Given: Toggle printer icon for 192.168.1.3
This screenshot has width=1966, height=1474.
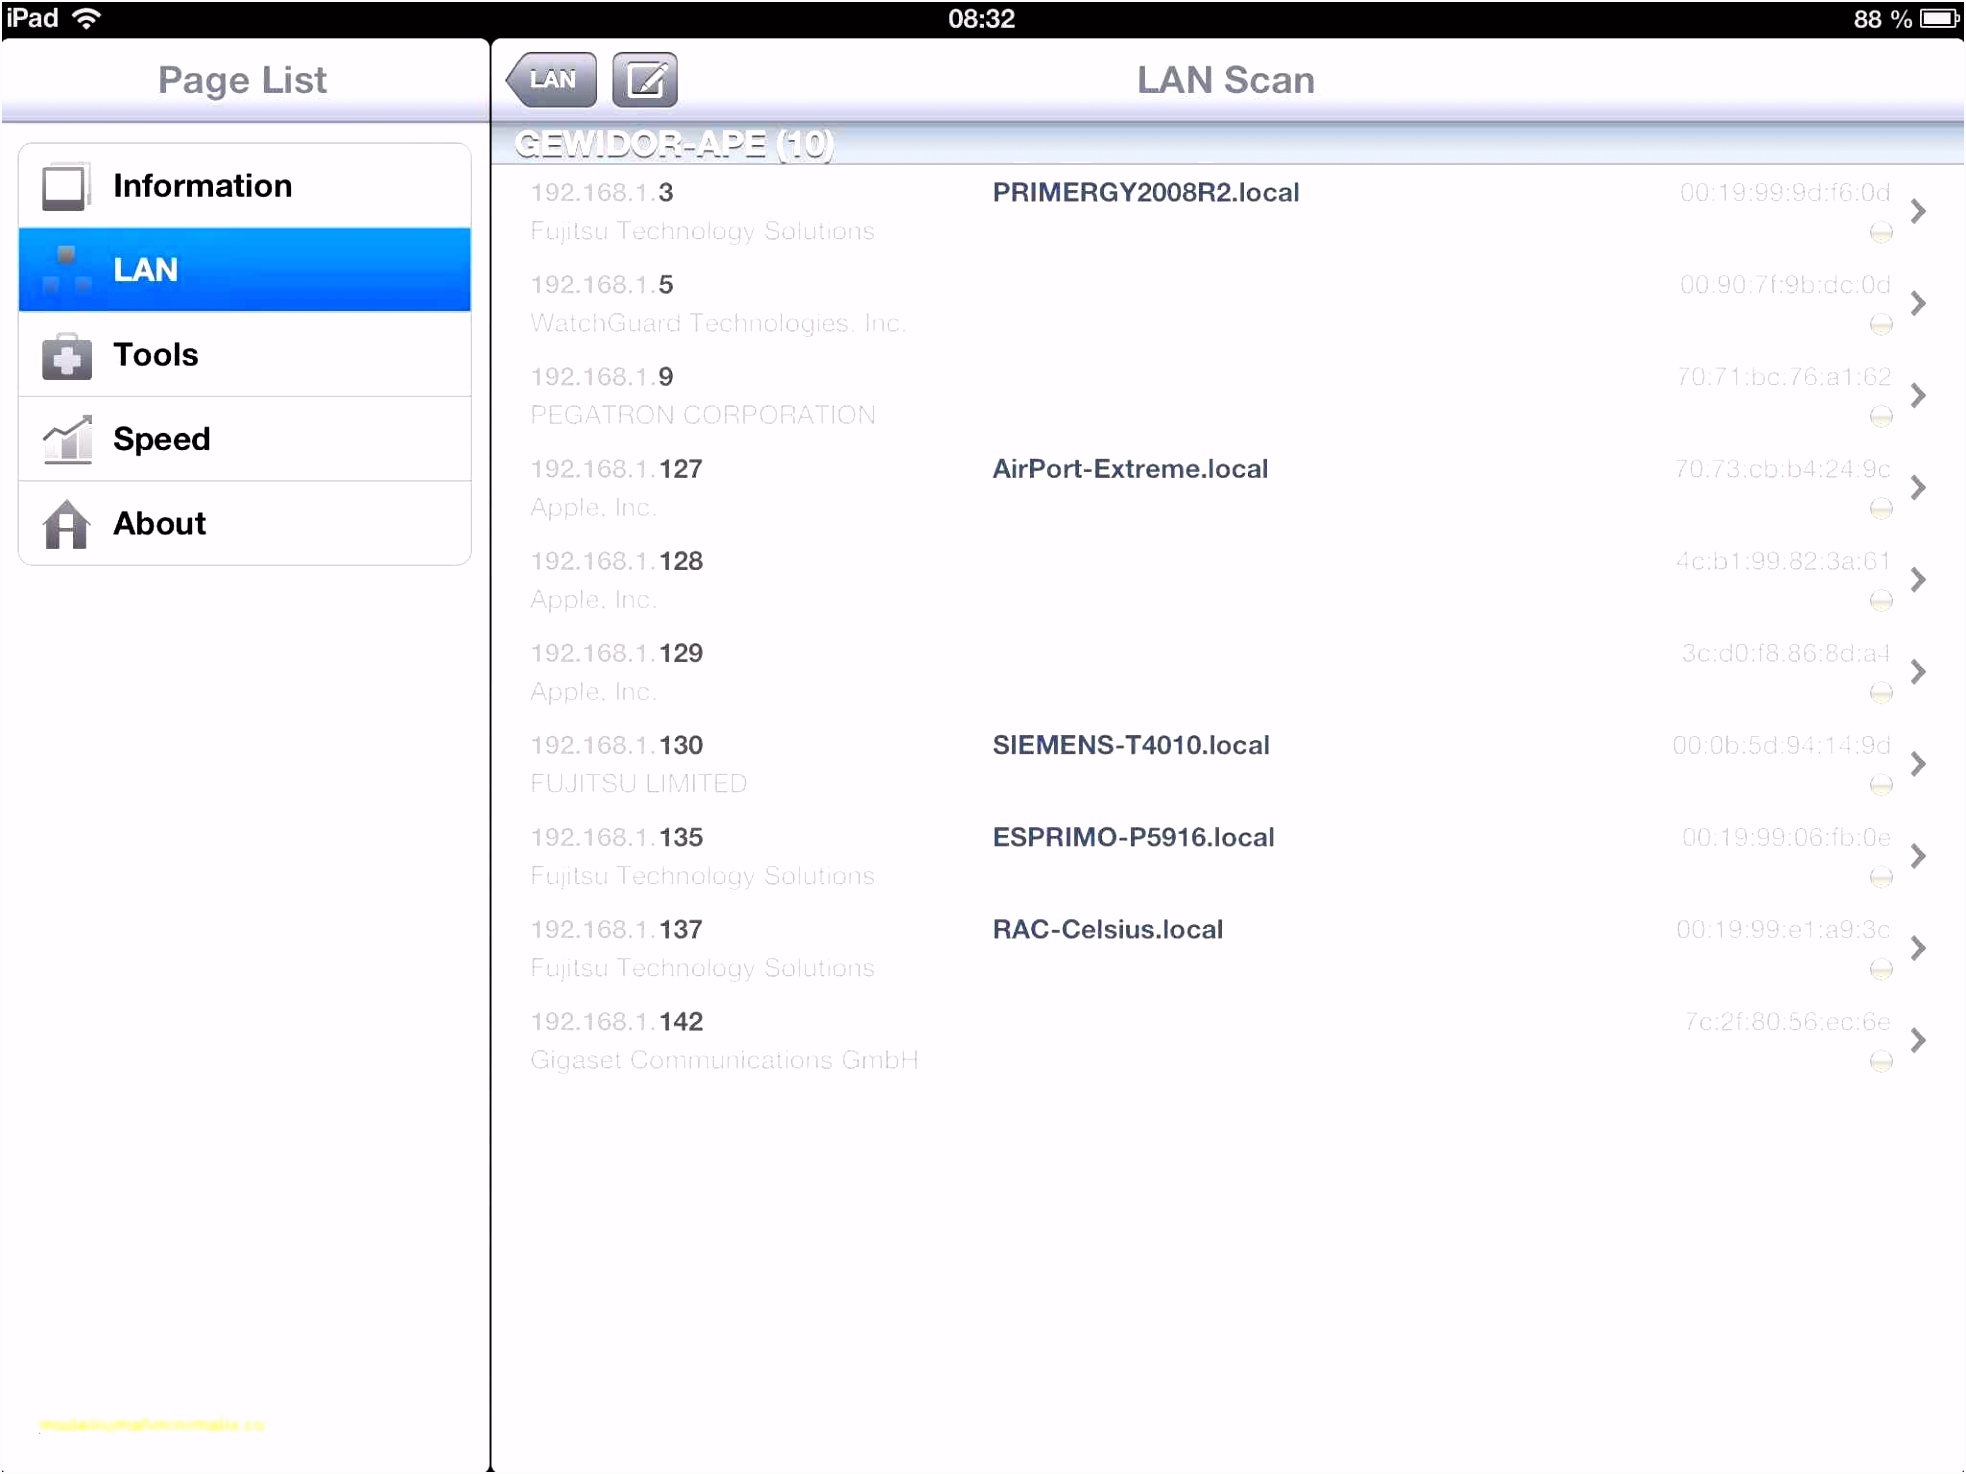Looking at the screenshot, I should pos(1881,231).
